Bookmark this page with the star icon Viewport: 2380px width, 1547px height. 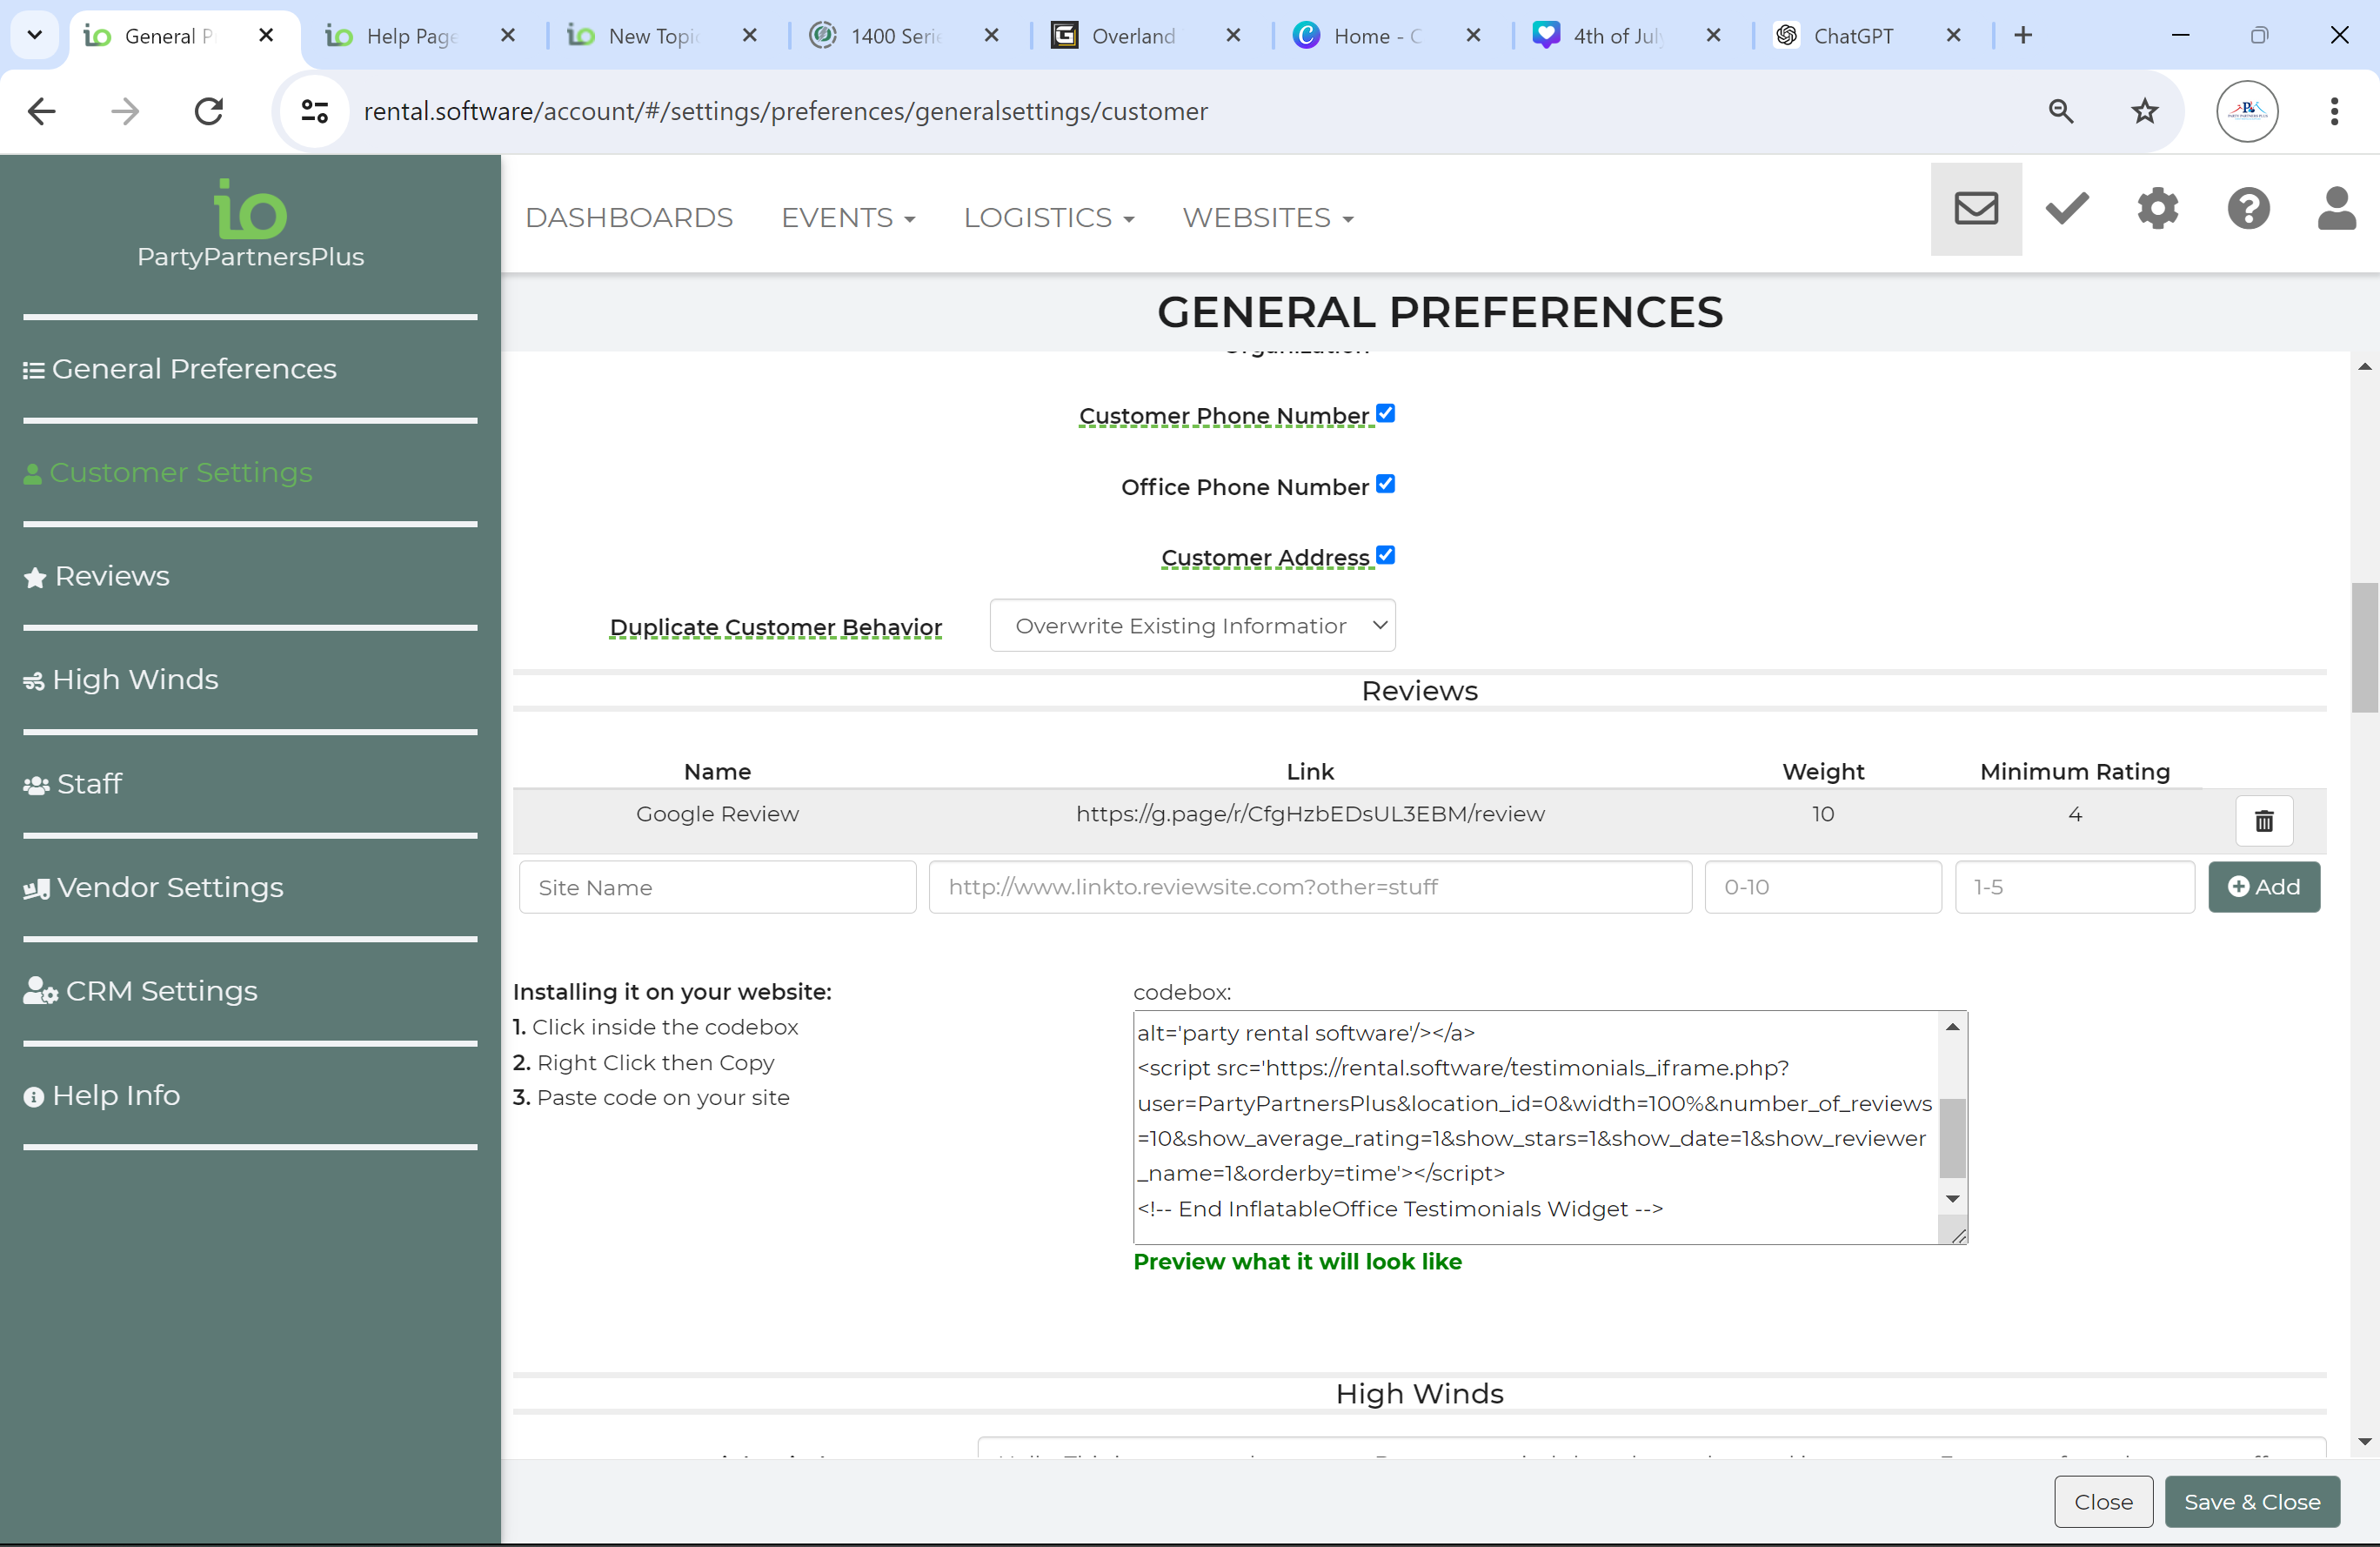tap(2144, 111)
